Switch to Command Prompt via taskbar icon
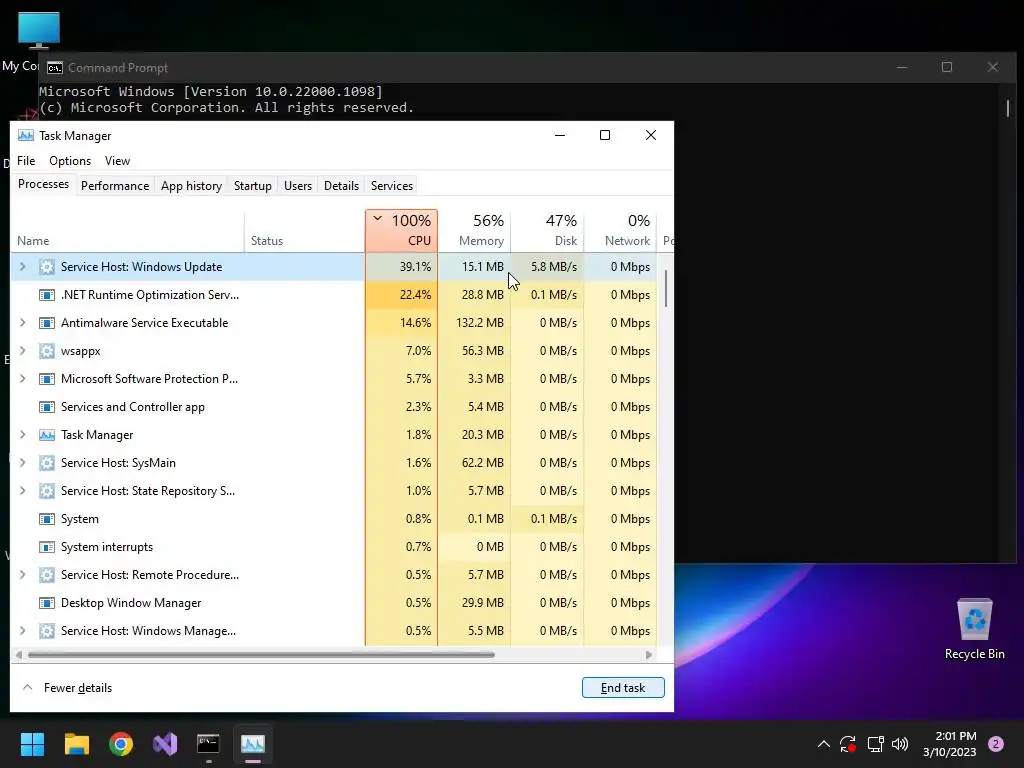Screen dimensions: 1024x768 (x=208, y=744)
